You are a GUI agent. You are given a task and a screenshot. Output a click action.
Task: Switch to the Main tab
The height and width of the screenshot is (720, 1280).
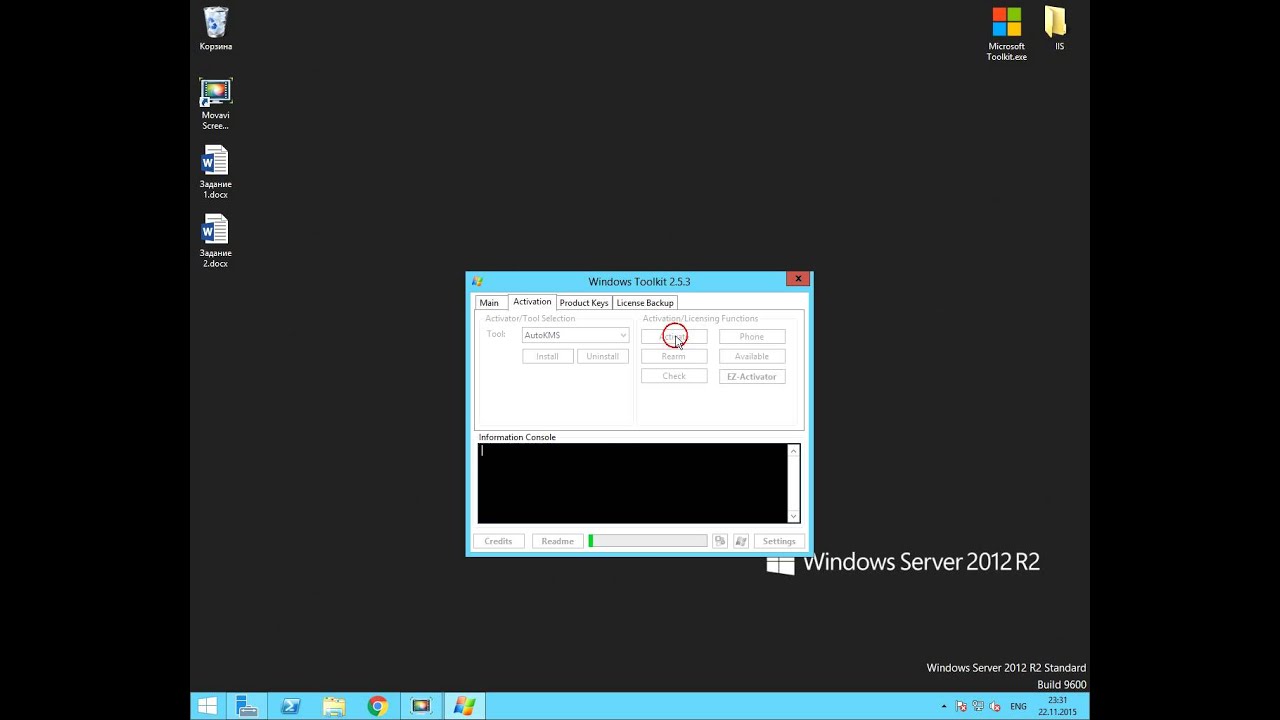pos(489,303)
